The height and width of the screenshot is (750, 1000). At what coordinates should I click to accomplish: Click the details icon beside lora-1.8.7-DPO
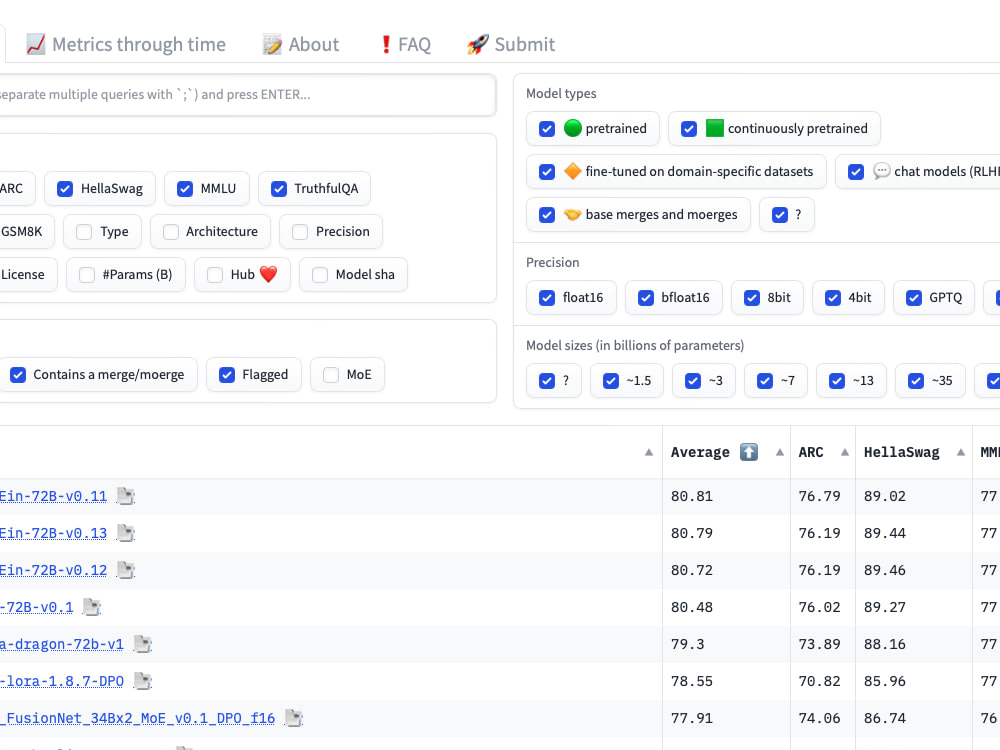143,681
